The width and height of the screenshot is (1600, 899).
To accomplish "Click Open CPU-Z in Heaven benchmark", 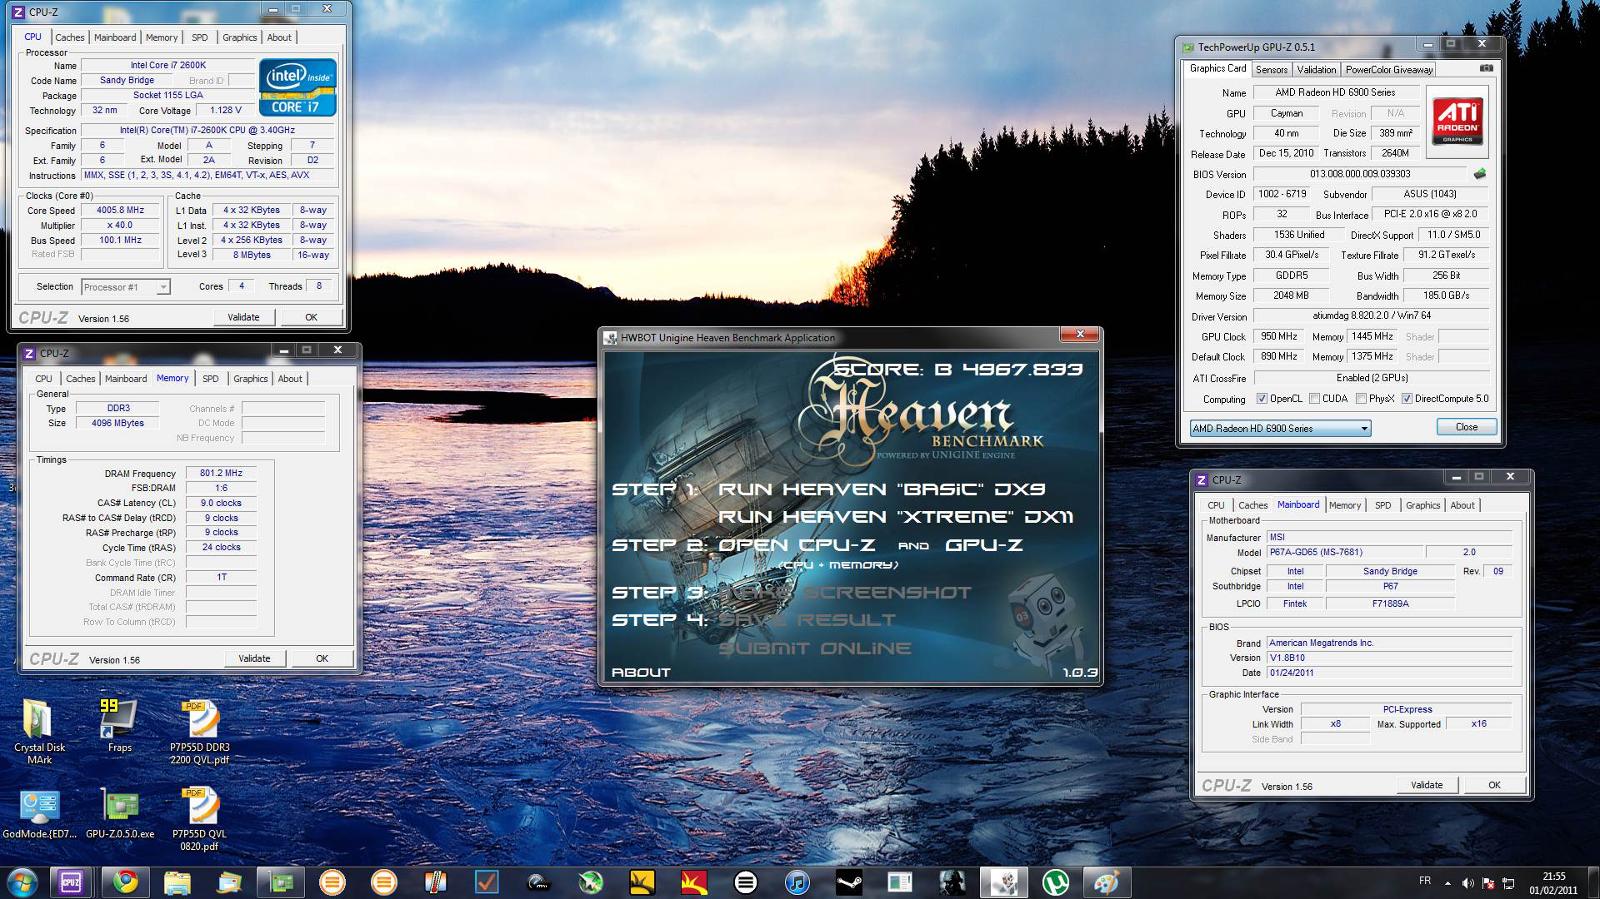I will [796, 545].
